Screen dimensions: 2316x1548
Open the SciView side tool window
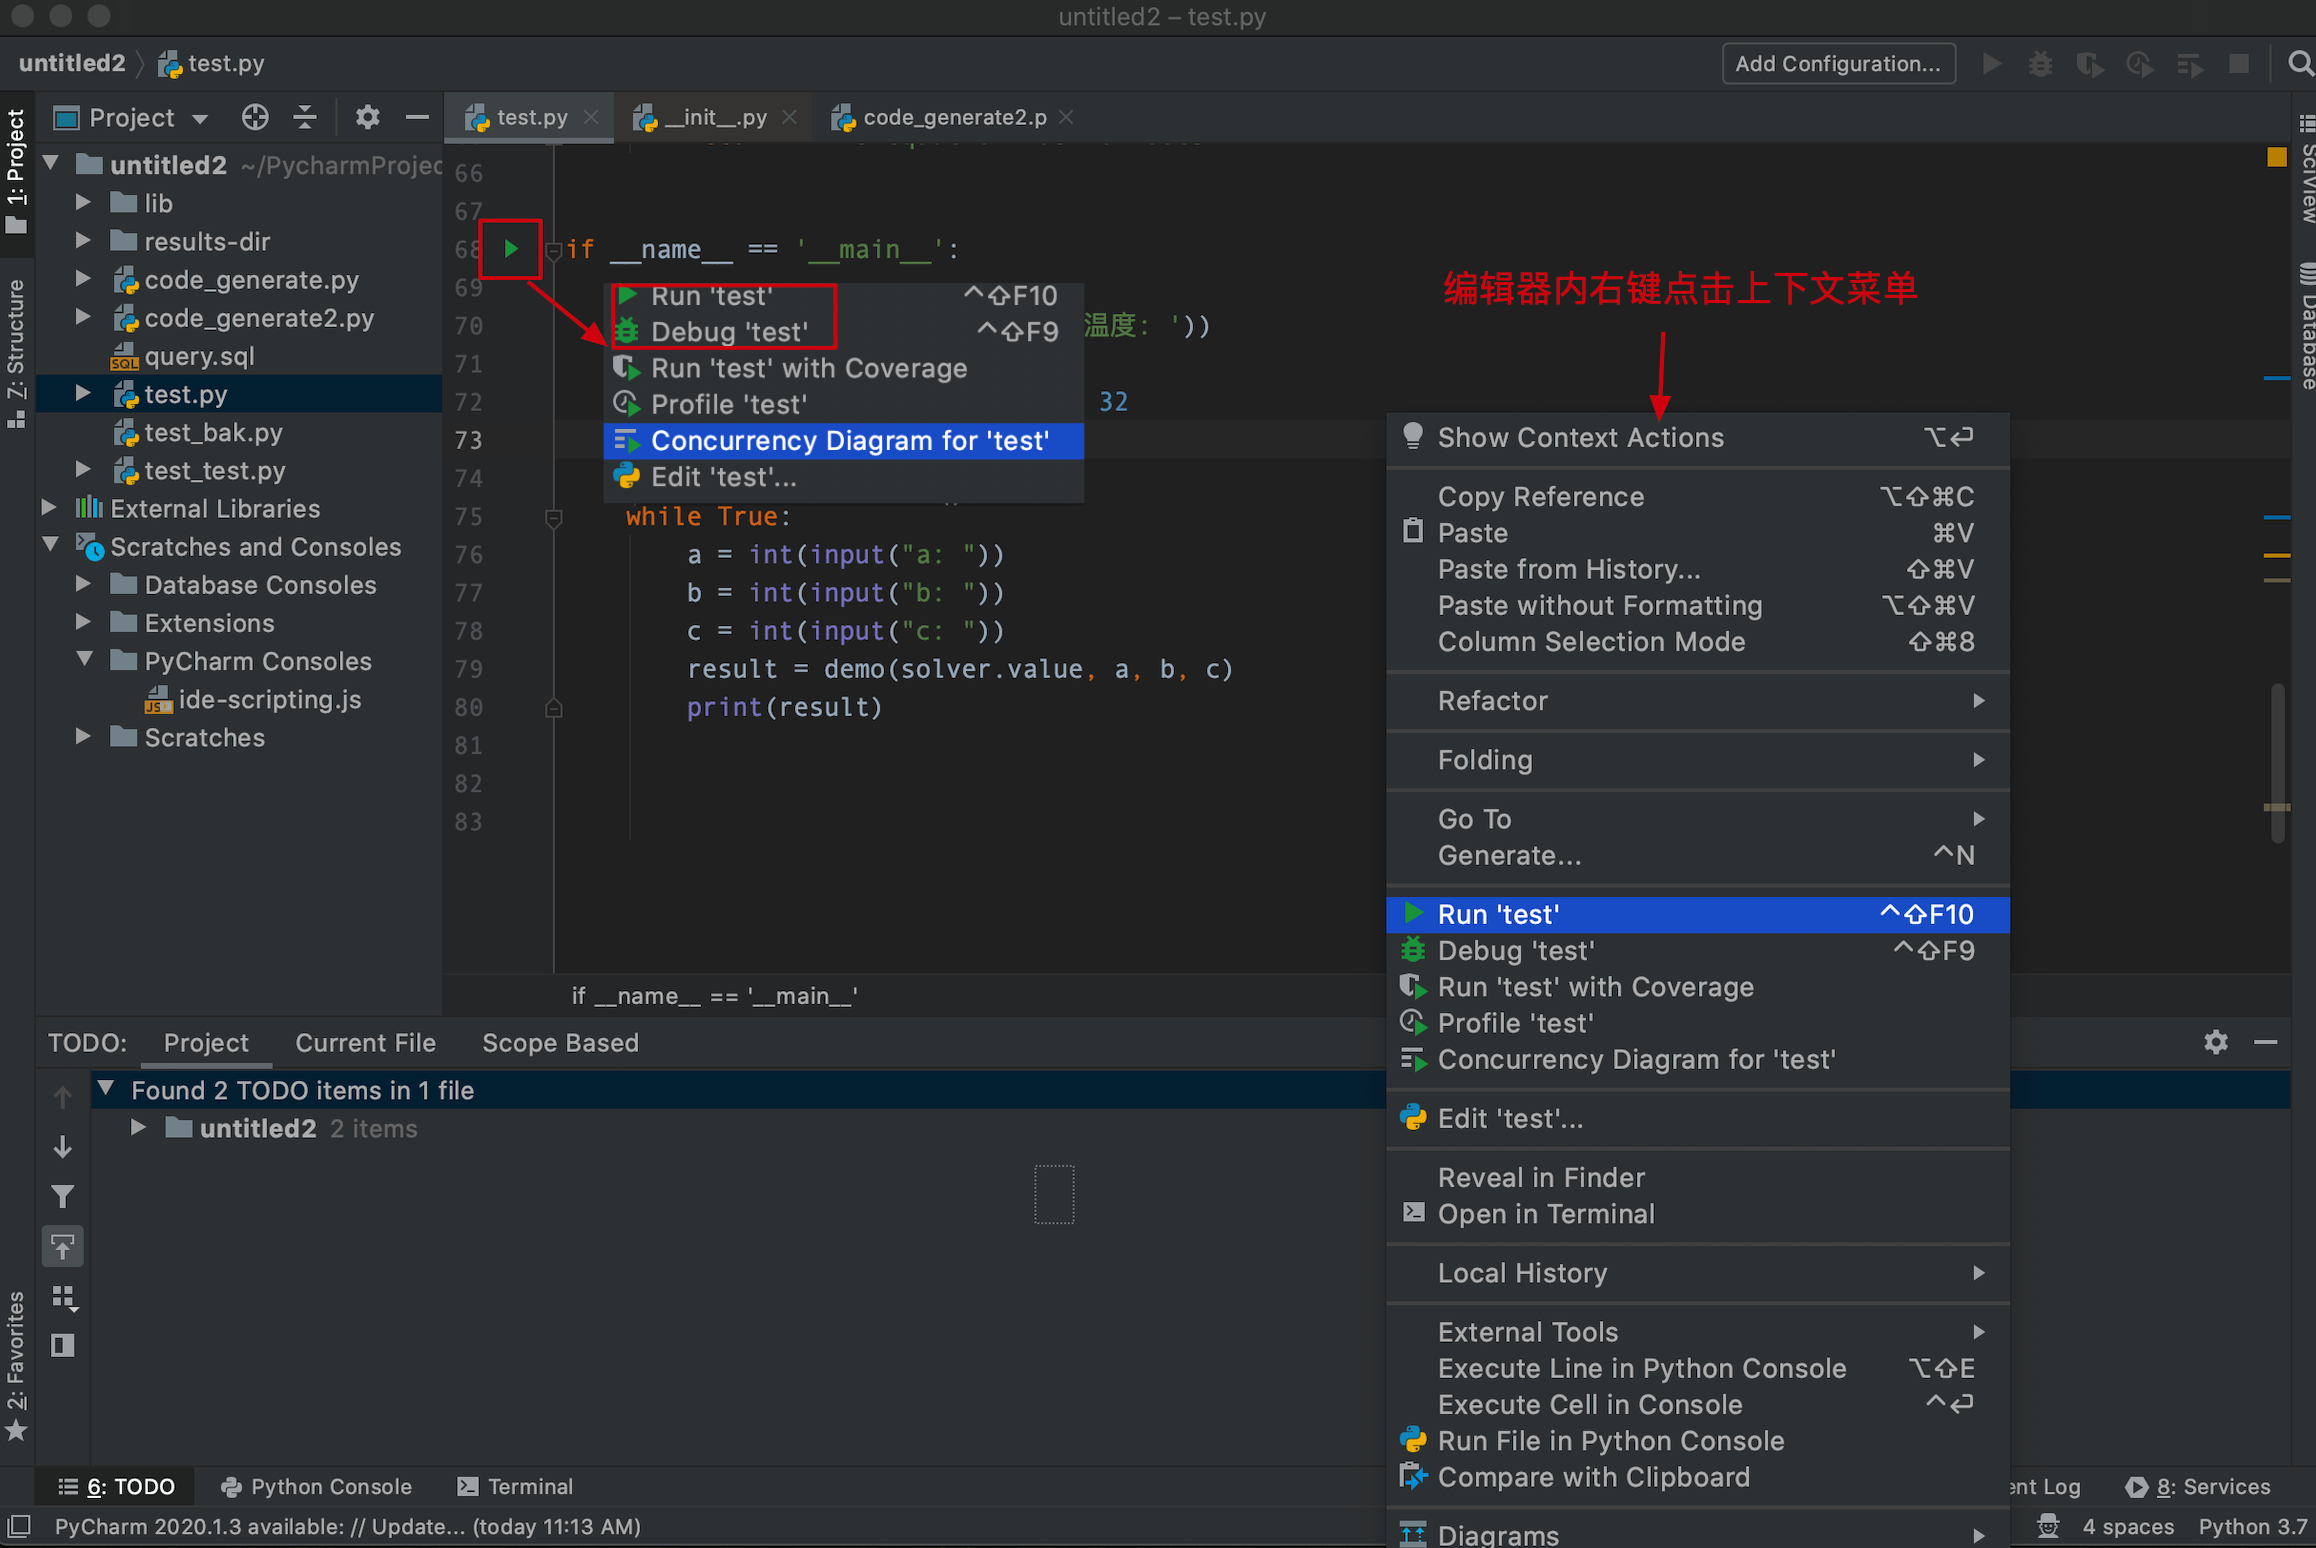[x=2306, y=167]
